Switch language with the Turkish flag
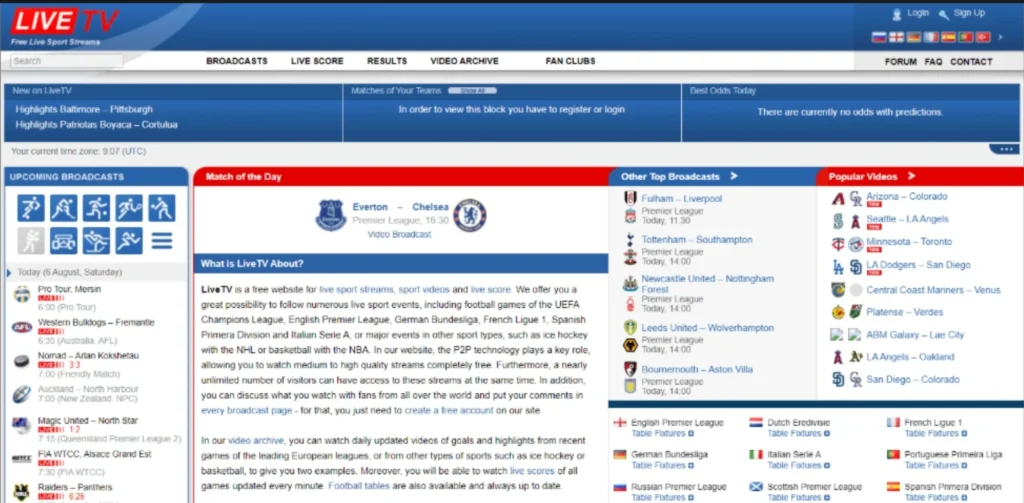This screenshot has height=503, width=1024. coord(983,37)
